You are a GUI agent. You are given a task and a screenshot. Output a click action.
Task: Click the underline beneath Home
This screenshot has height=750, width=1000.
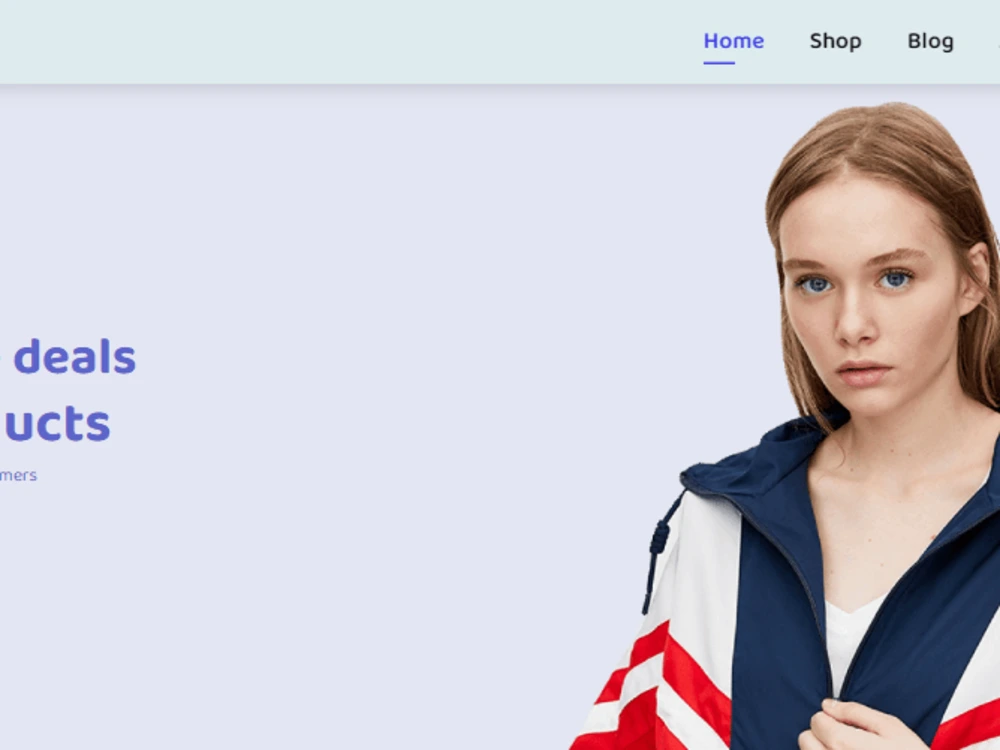(719, 62)
